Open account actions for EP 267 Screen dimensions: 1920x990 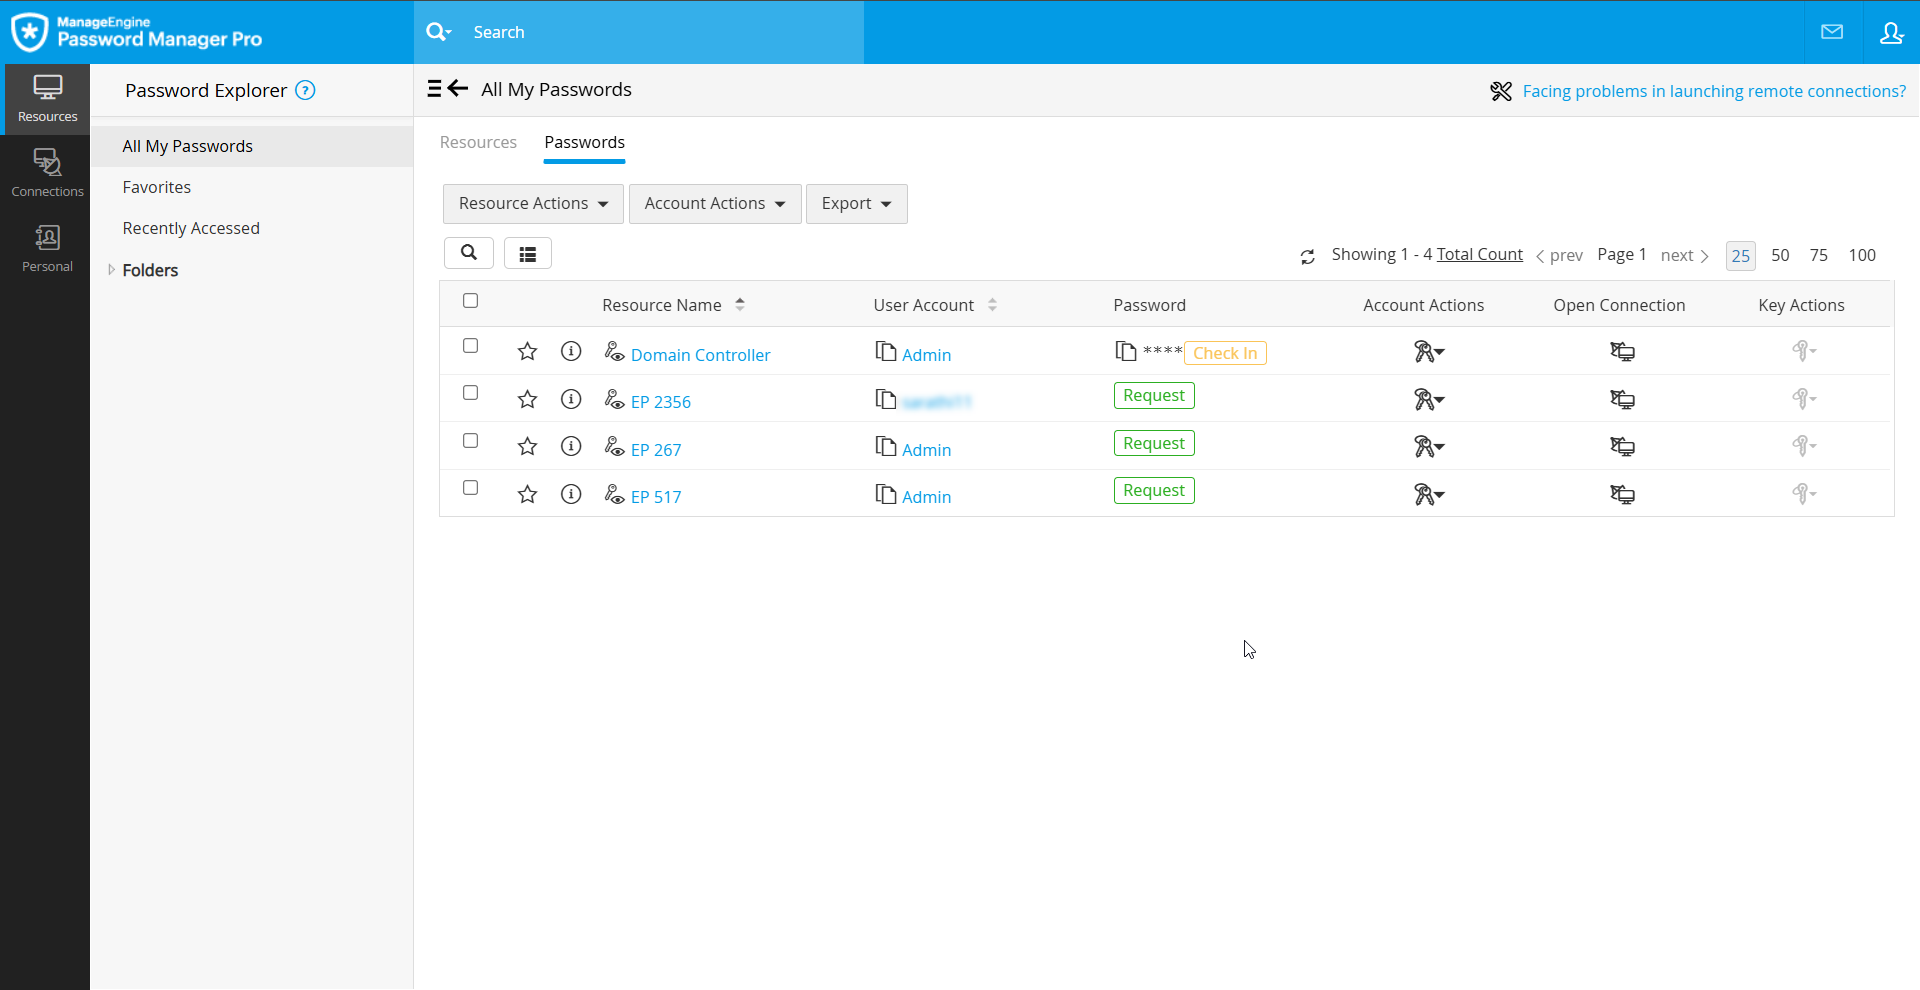click(x=1428, y=446)
